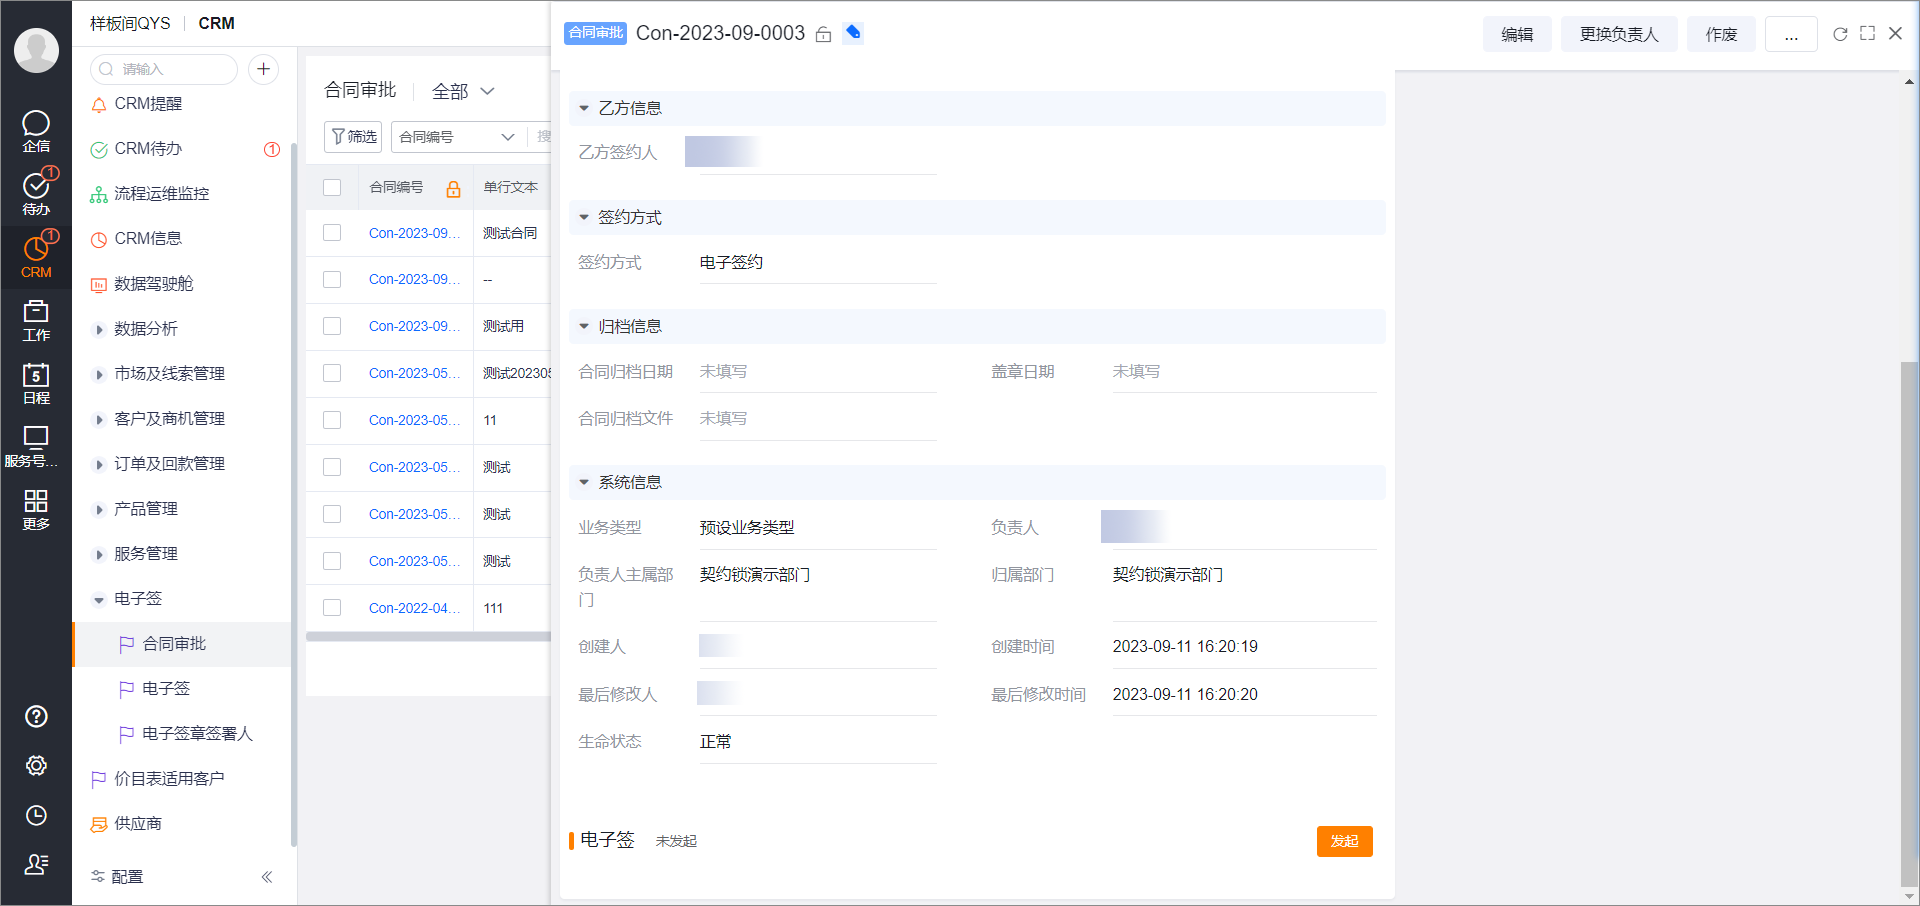Open the 日程 calendar icon
1920x906 pixels.
click(36, 383)
